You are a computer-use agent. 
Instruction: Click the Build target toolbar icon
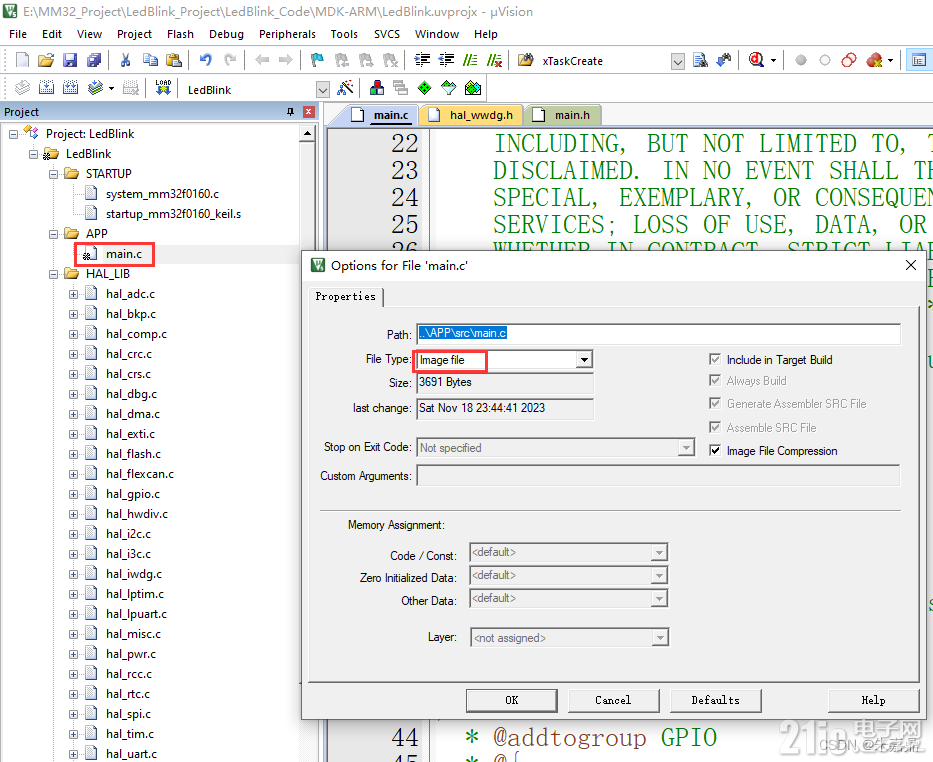click(x=46, y=89)
